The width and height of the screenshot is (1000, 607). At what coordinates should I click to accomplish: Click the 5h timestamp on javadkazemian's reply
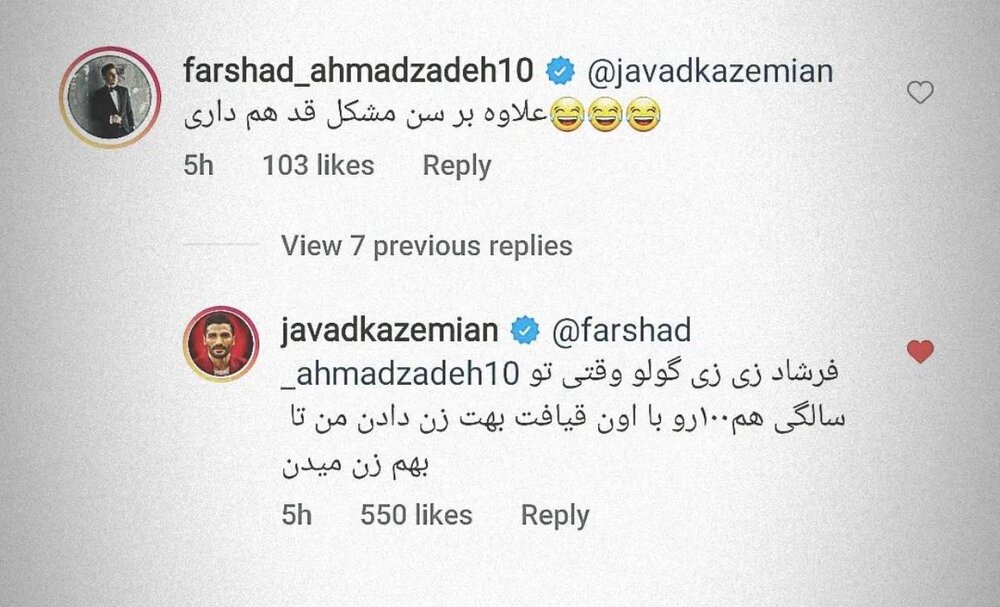(297, 515)
